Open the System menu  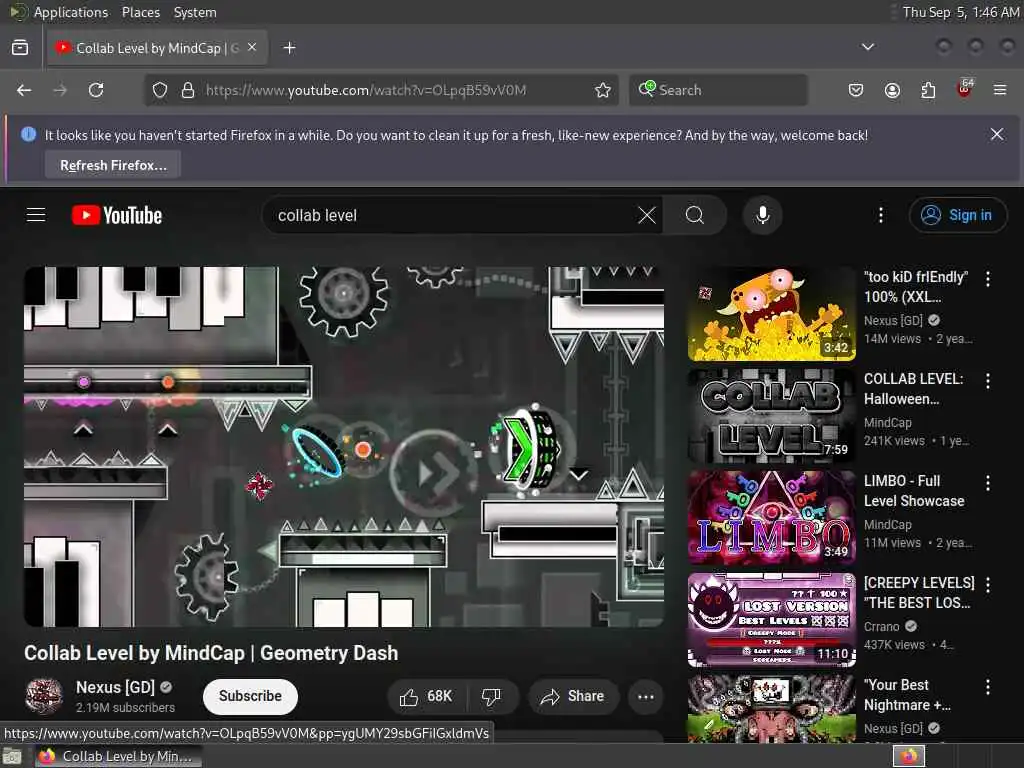(x=195, y=12)
